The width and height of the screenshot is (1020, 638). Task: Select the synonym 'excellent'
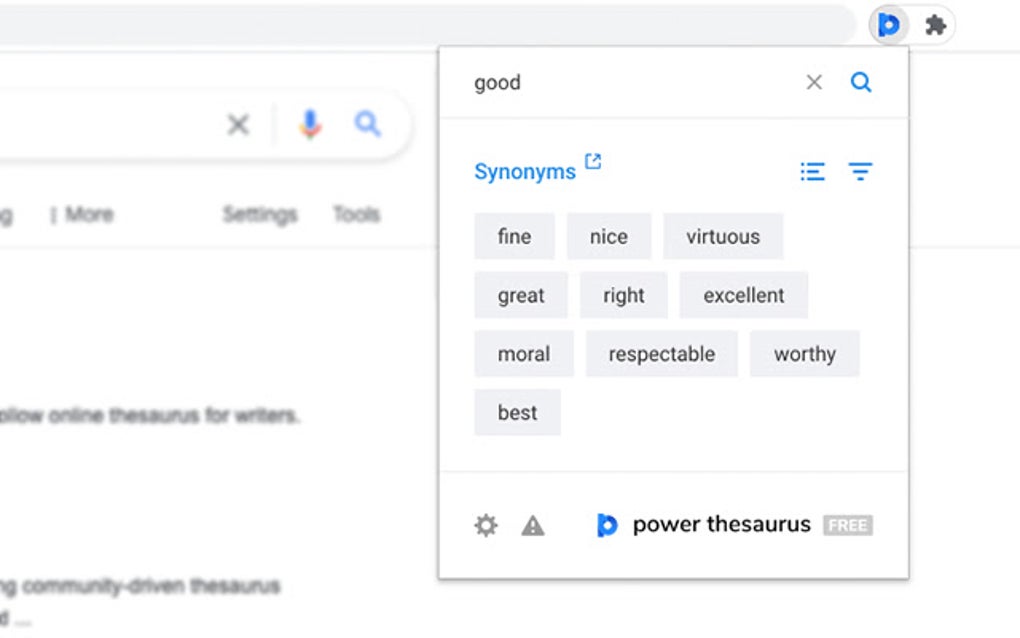click(x=743, y=295)
